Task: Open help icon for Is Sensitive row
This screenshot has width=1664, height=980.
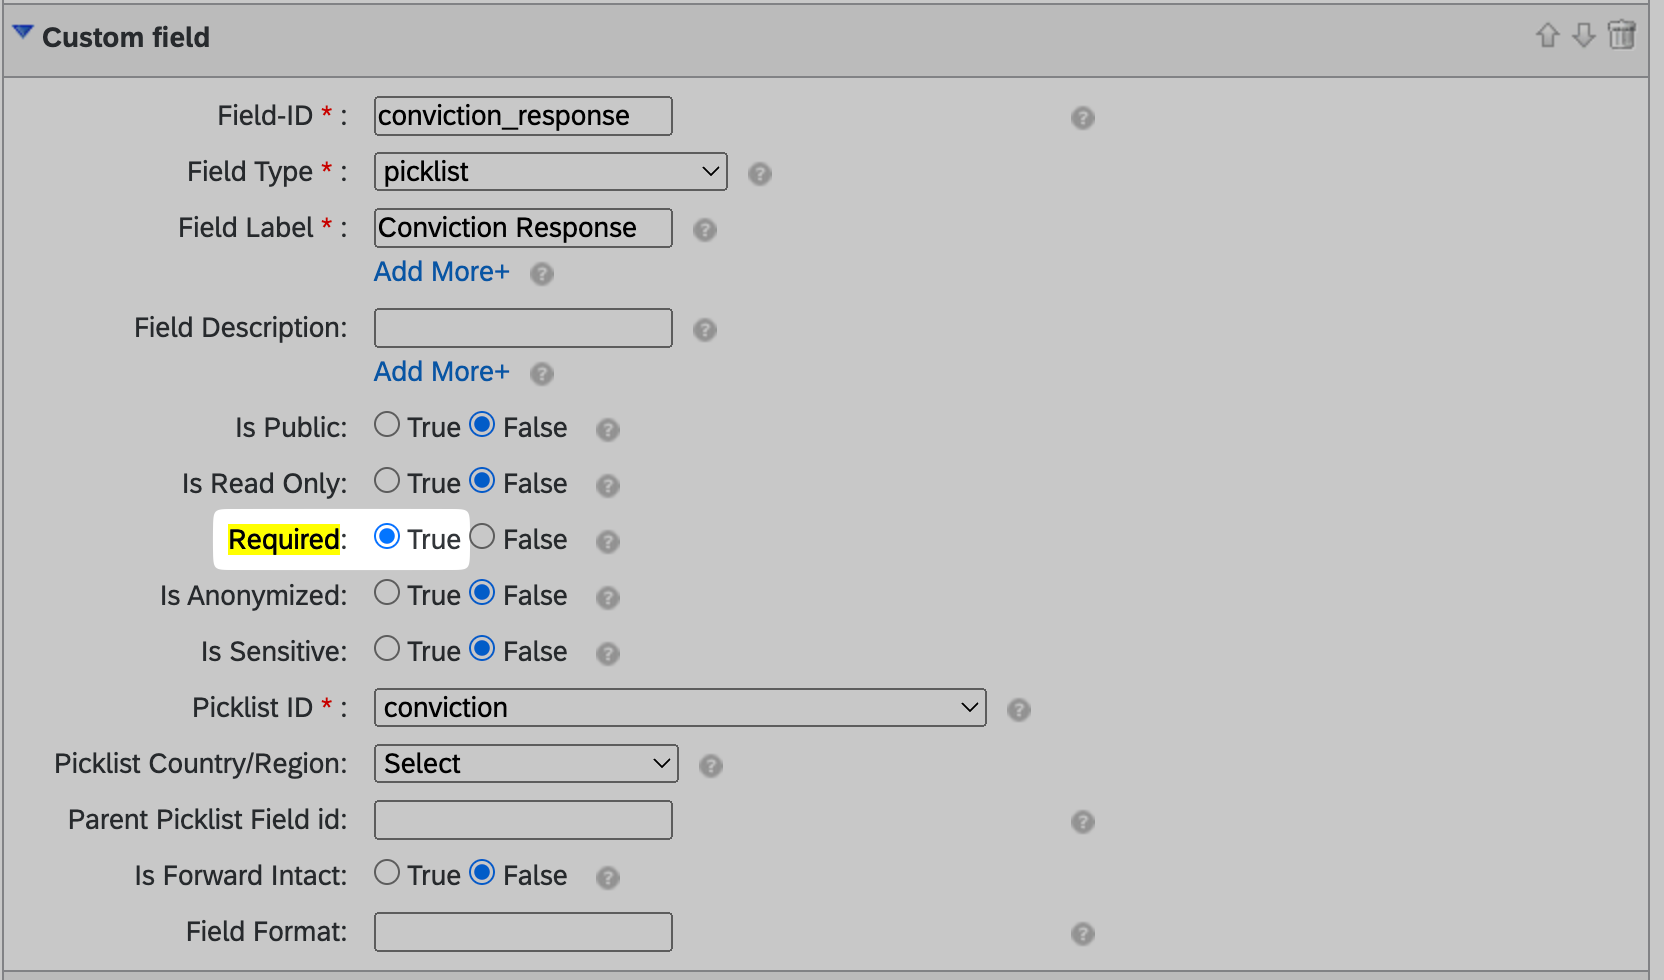Action: click(x=608, y=654)
